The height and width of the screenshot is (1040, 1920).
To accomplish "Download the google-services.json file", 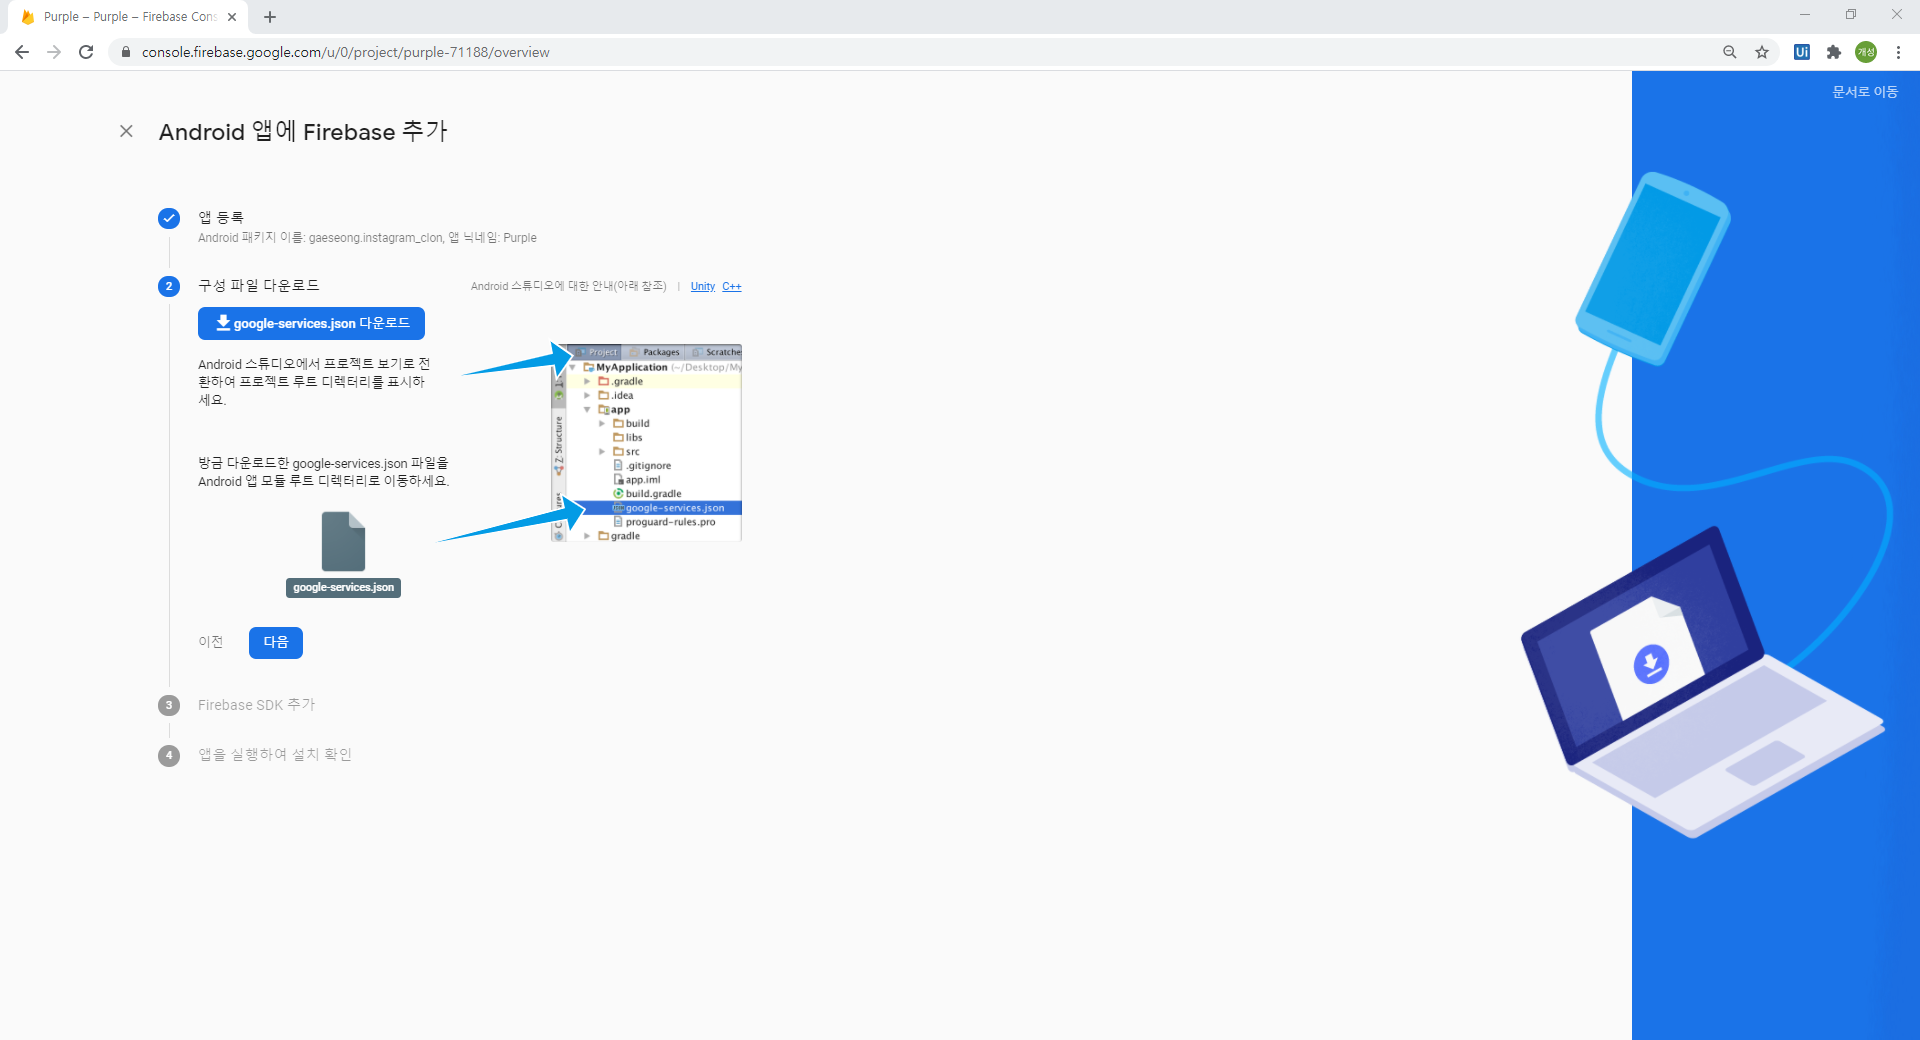I will 311,323.
